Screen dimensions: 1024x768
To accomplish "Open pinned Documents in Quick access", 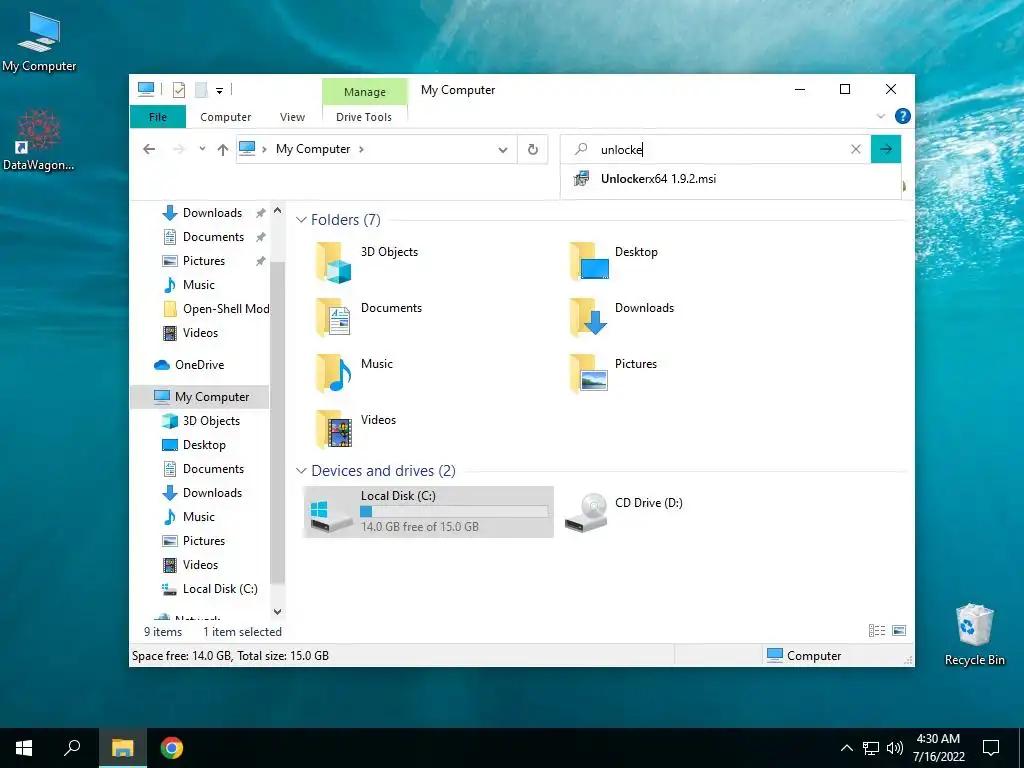I will [x=213, y=237].
